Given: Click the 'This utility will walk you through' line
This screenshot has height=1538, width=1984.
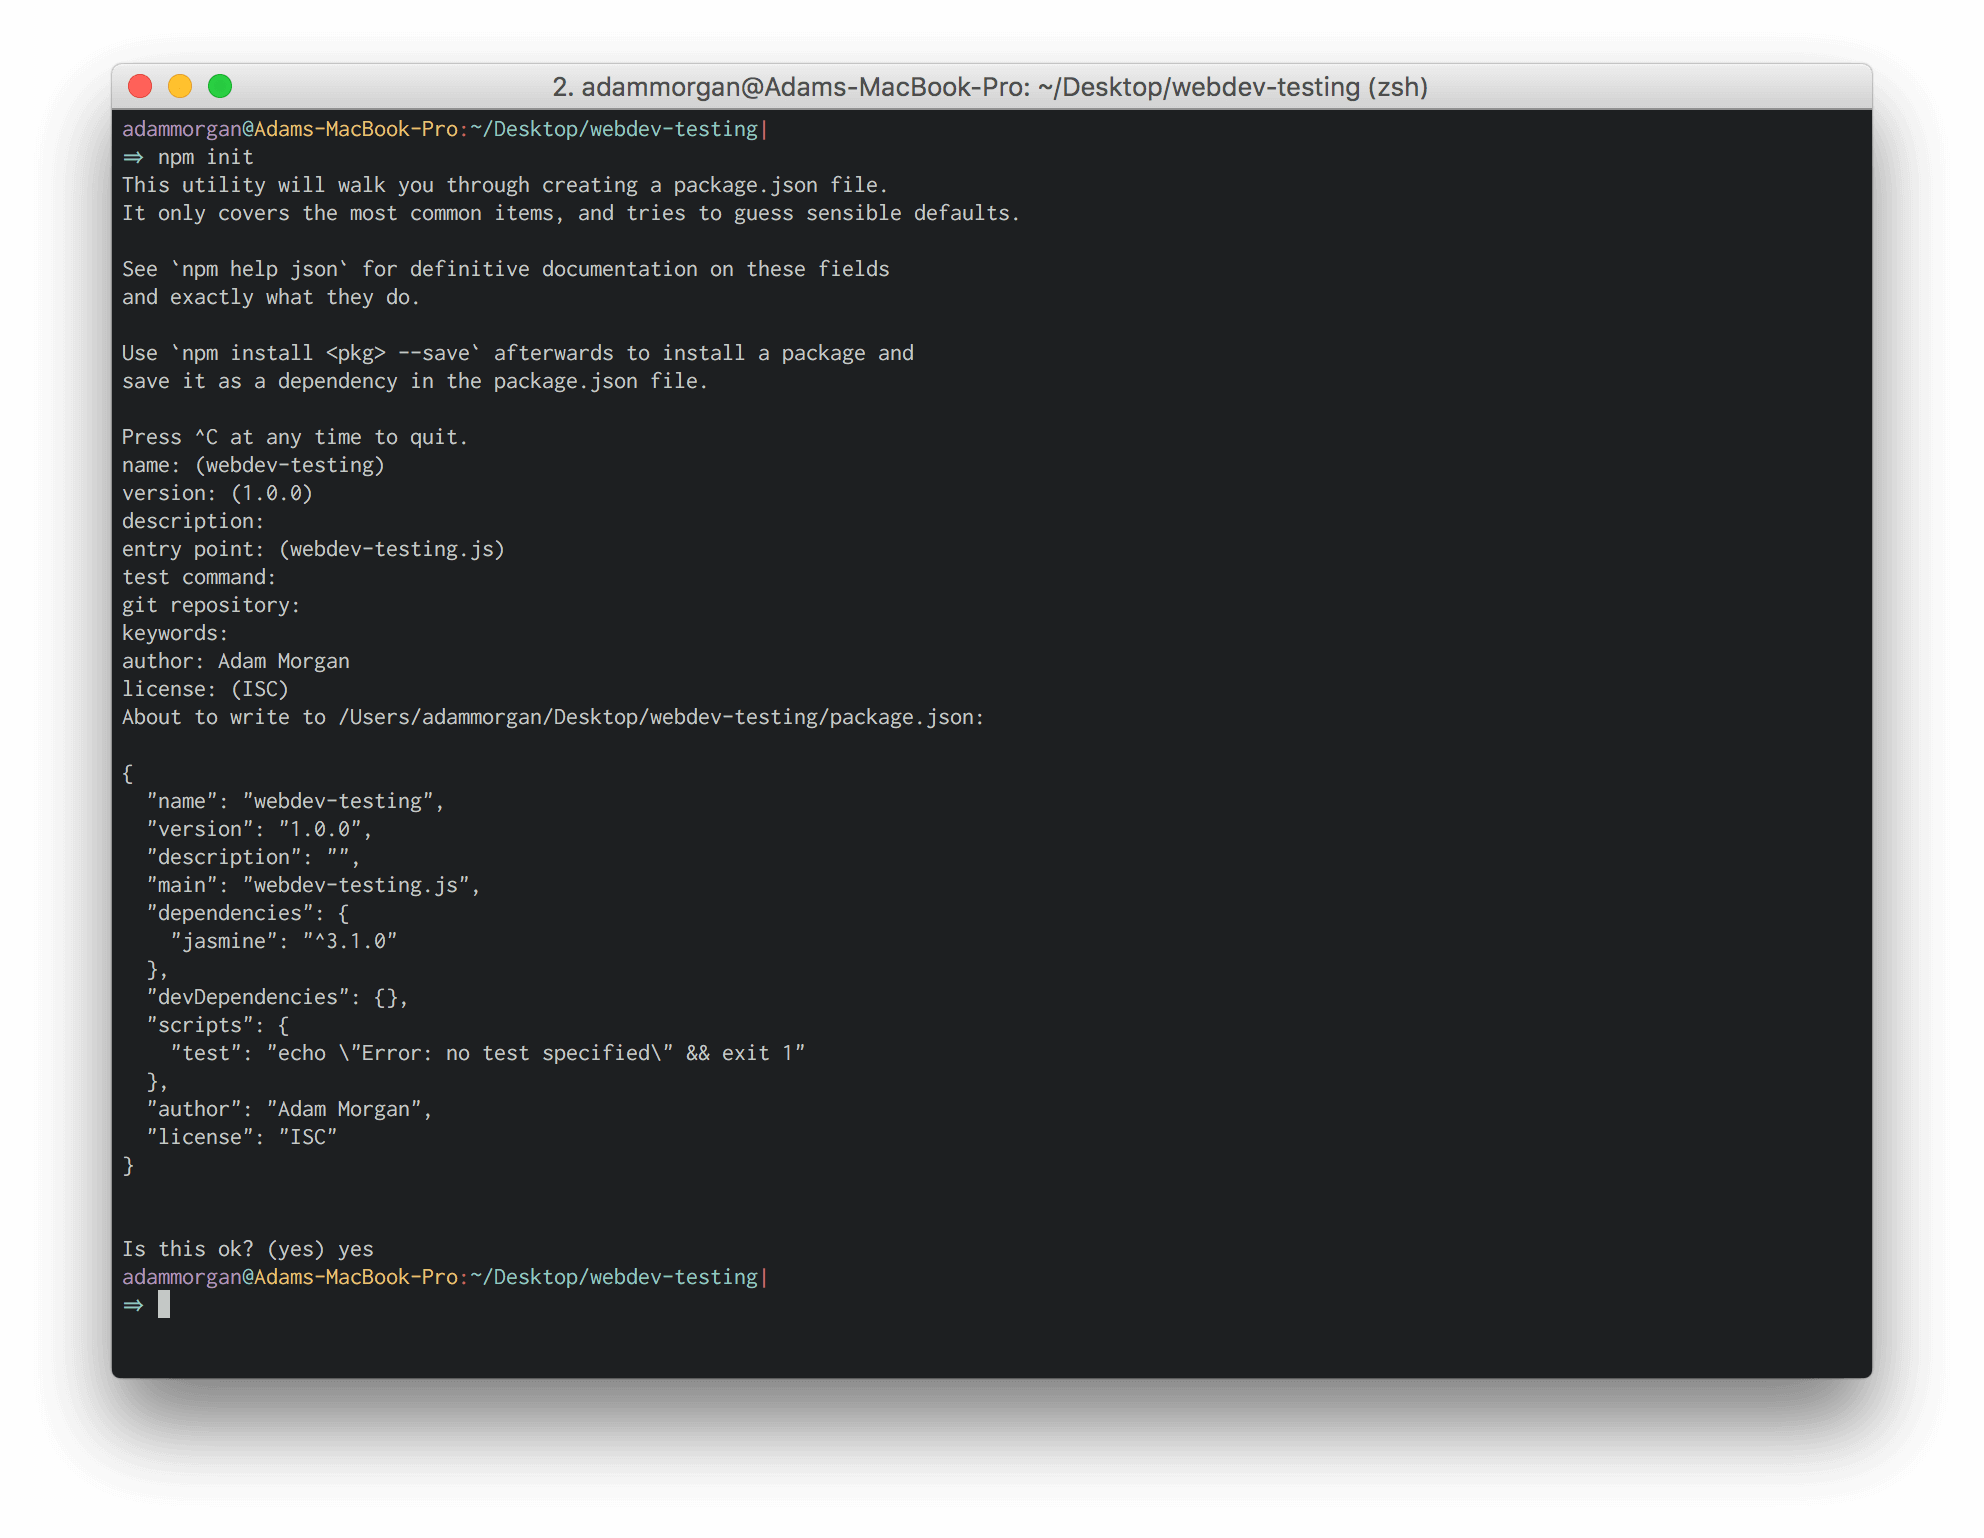Looking at the screenshot, I should pos(505,185).
